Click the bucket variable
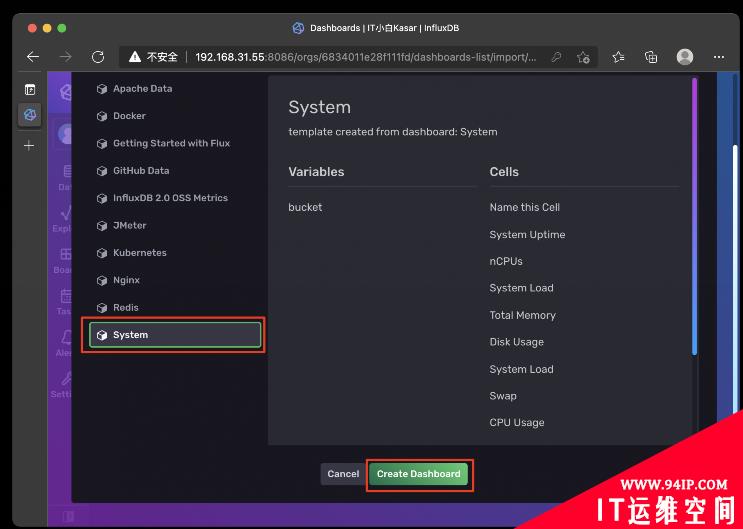Viewport: 743px width, 529px height. click(x=305, y=207)
